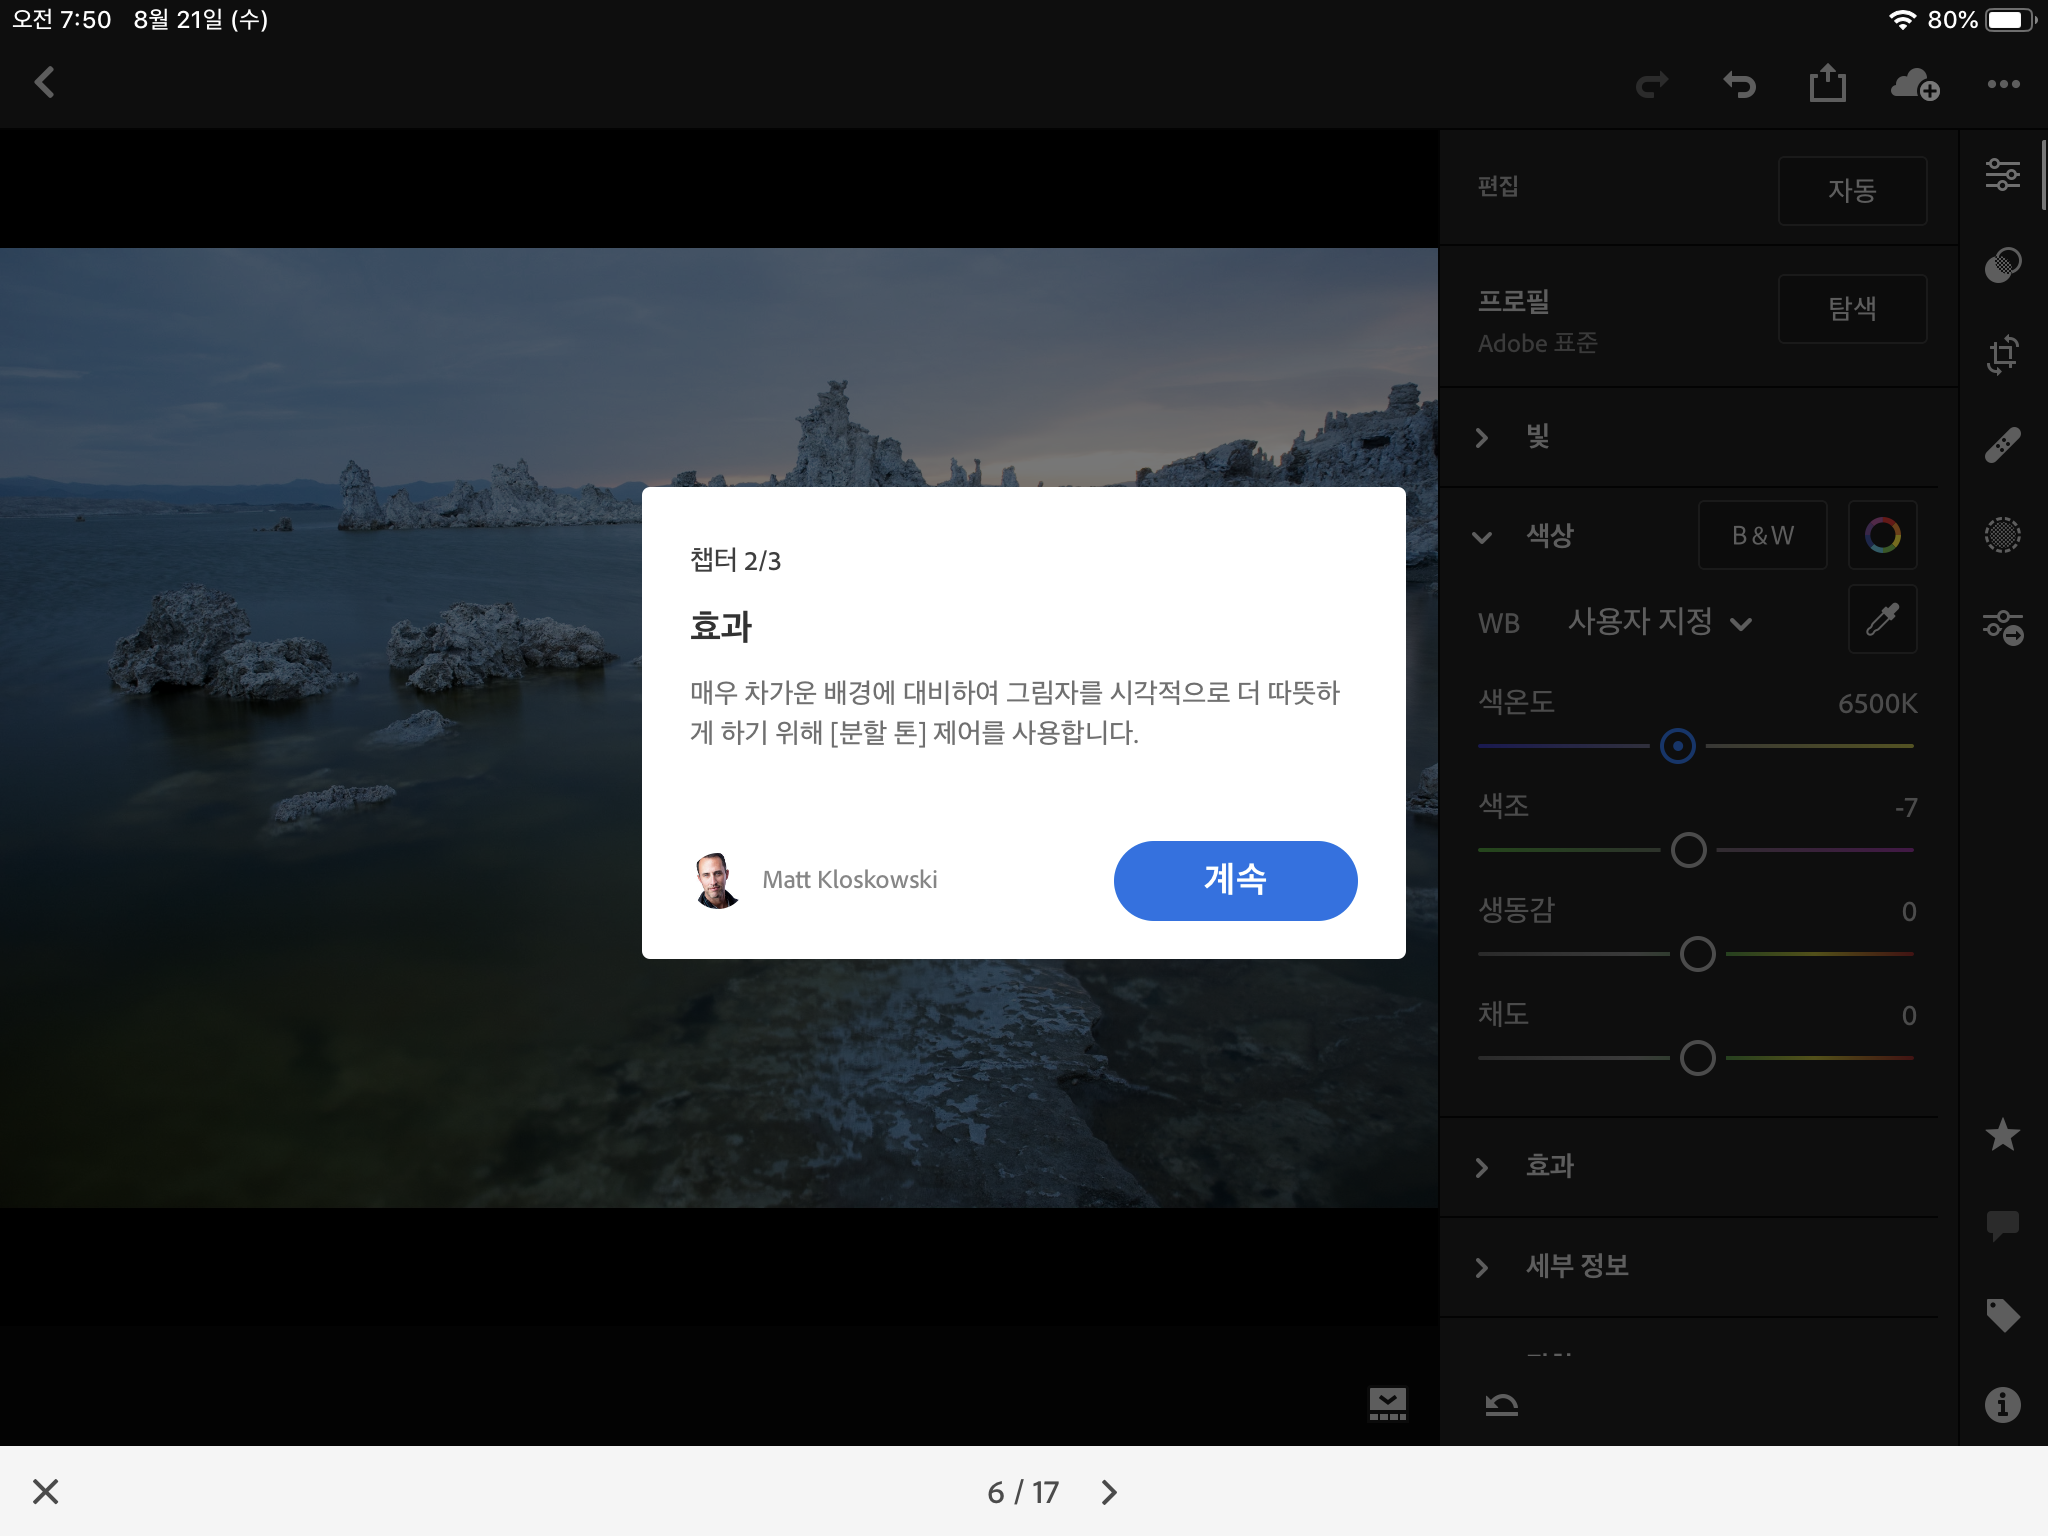Open the comments panel

[2004, 1228]
